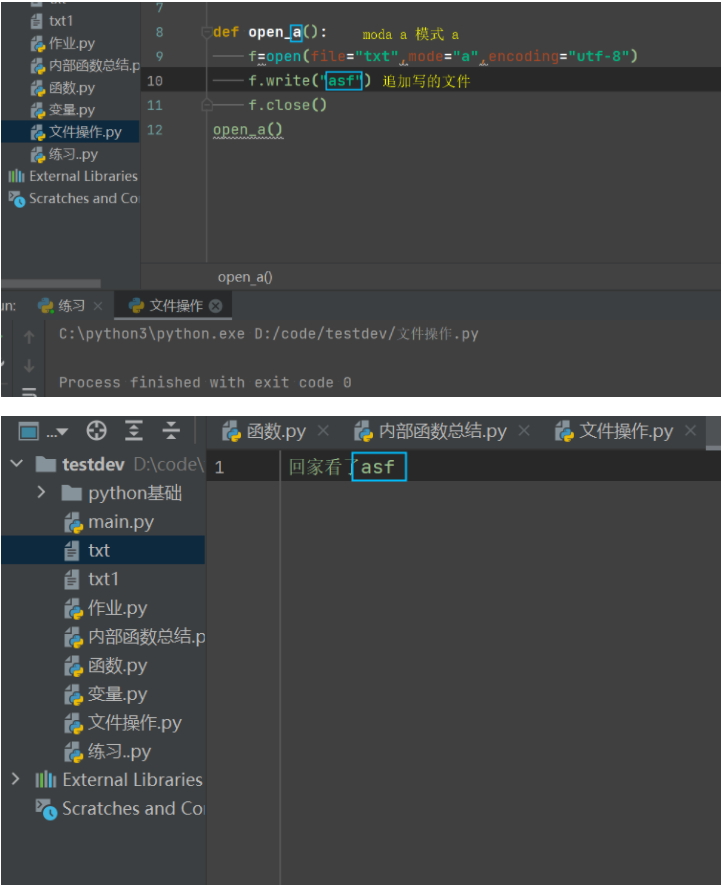This screenshot has width=721, height=885.
Task: Select 作业.py in the lower project tree
Action: (103, 608)
